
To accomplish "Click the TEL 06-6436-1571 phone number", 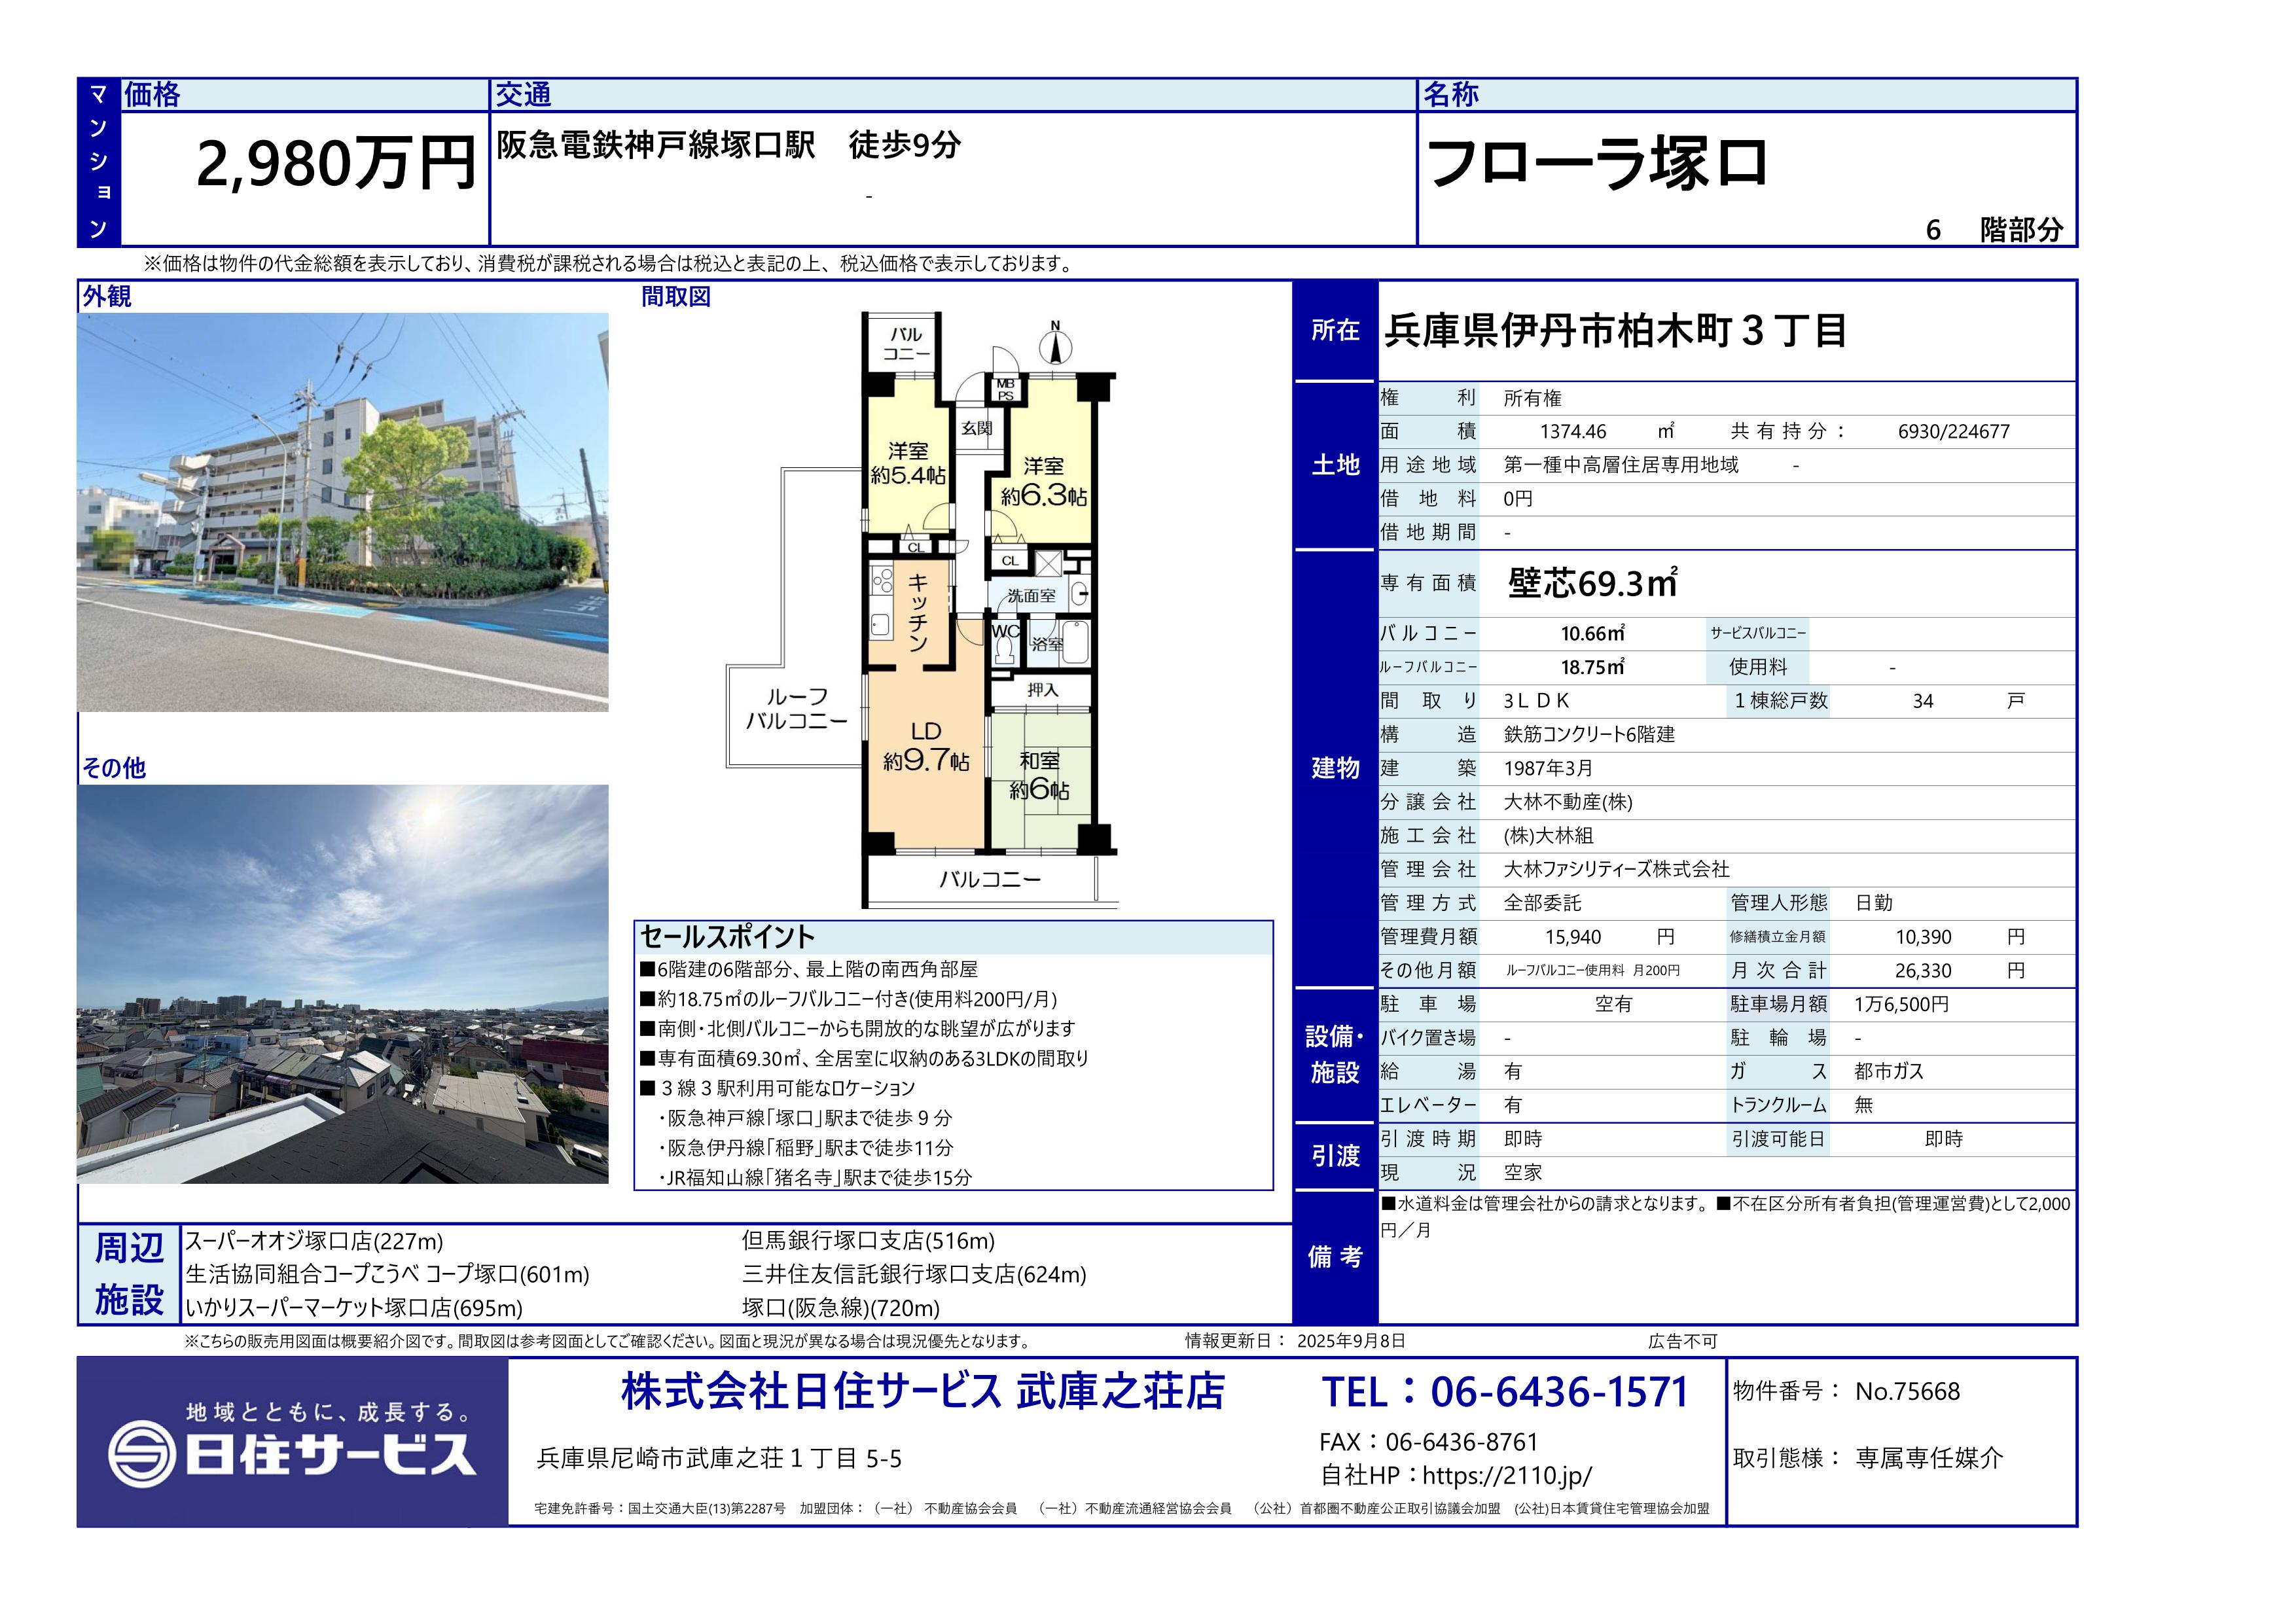I will [x=1505, y=1392].
